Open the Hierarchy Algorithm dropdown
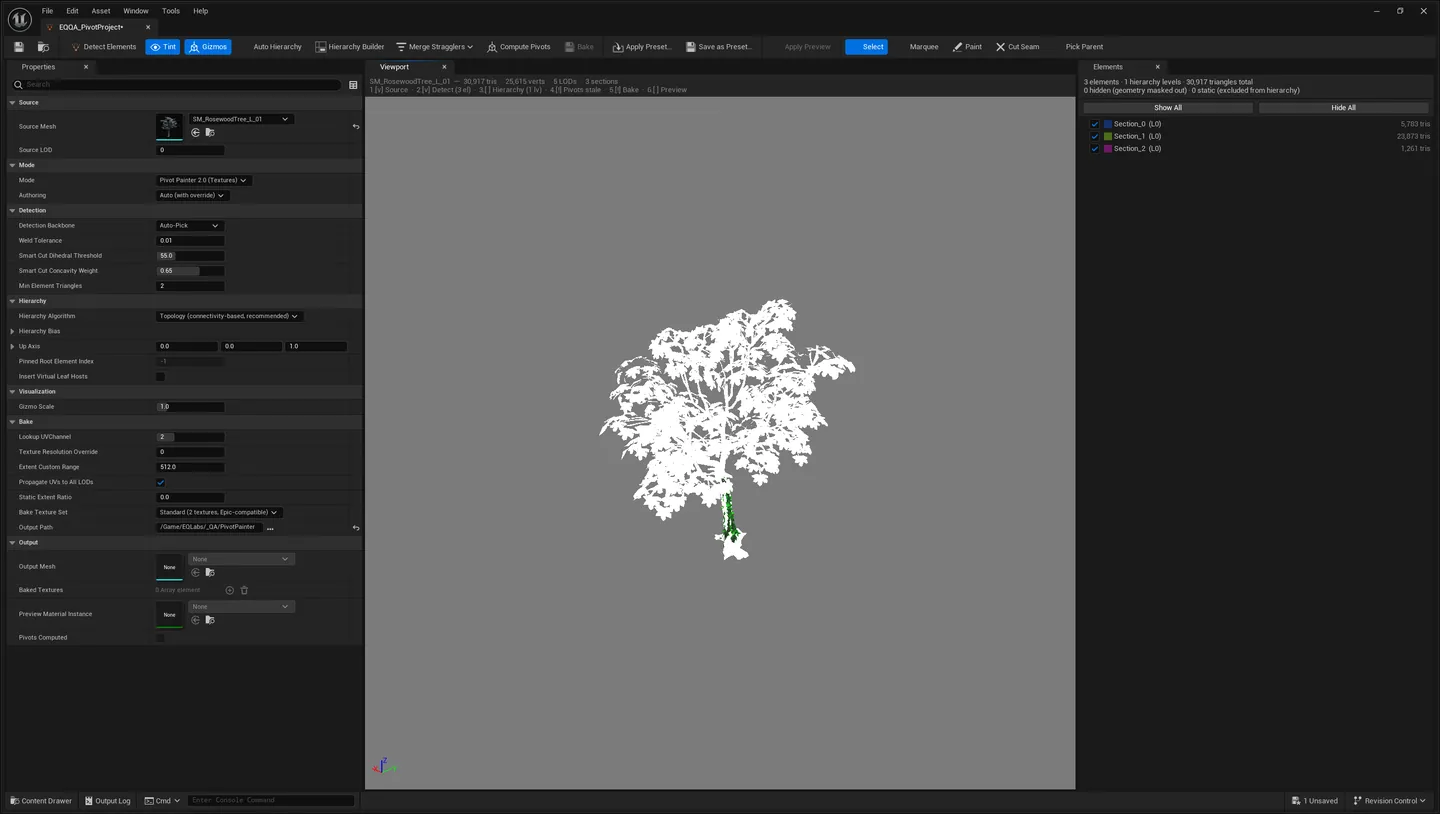This screenshot has width=1440, height=814. [x=230, y=316]
